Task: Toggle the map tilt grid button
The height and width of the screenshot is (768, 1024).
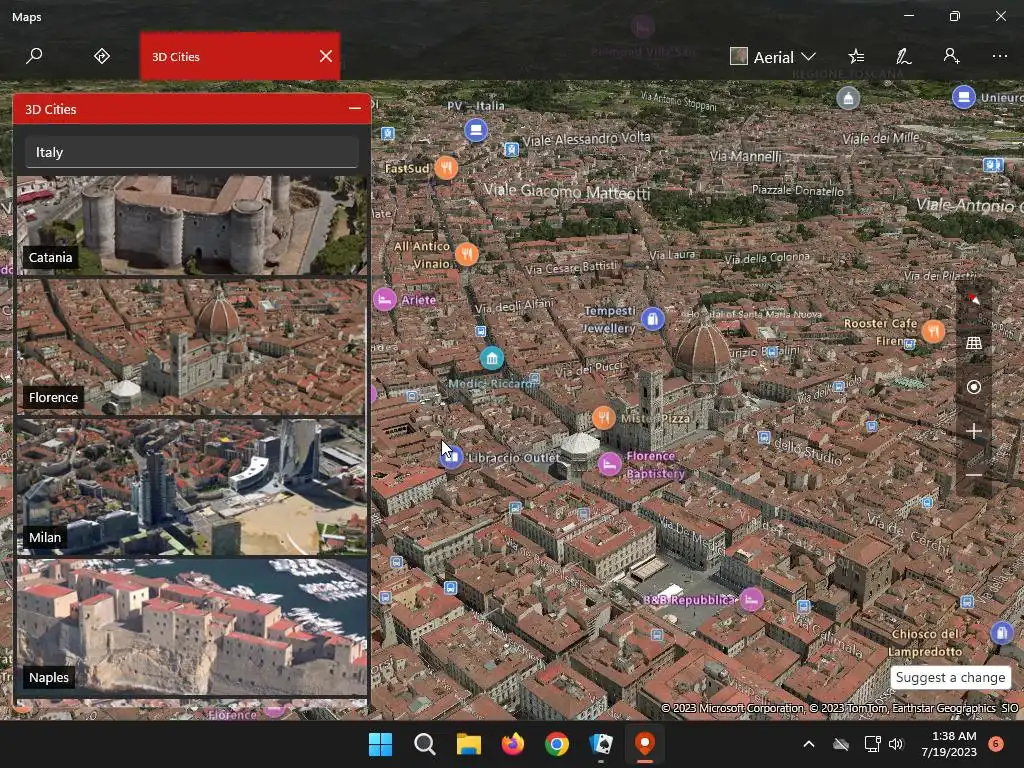Action: [x=974, y=343]
